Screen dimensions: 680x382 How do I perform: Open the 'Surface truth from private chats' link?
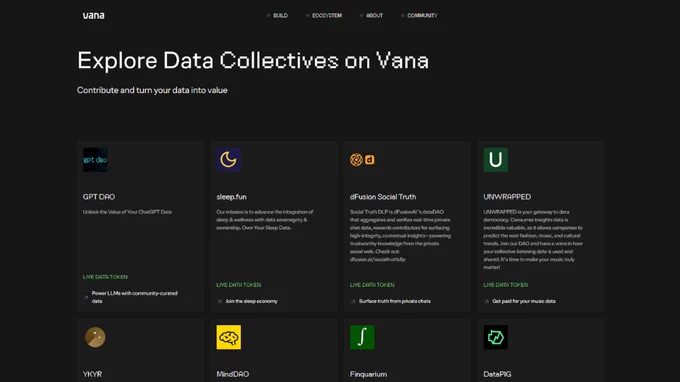[395, 301]
